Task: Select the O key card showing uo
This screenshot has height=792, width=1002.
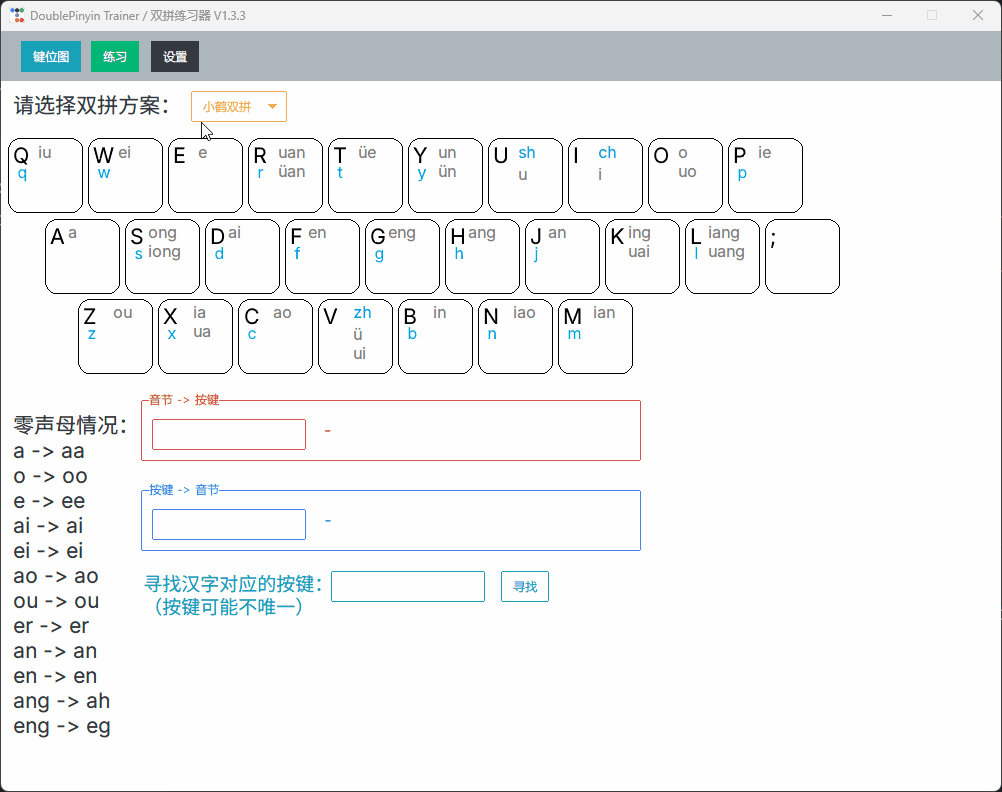Action: (686, 176)
